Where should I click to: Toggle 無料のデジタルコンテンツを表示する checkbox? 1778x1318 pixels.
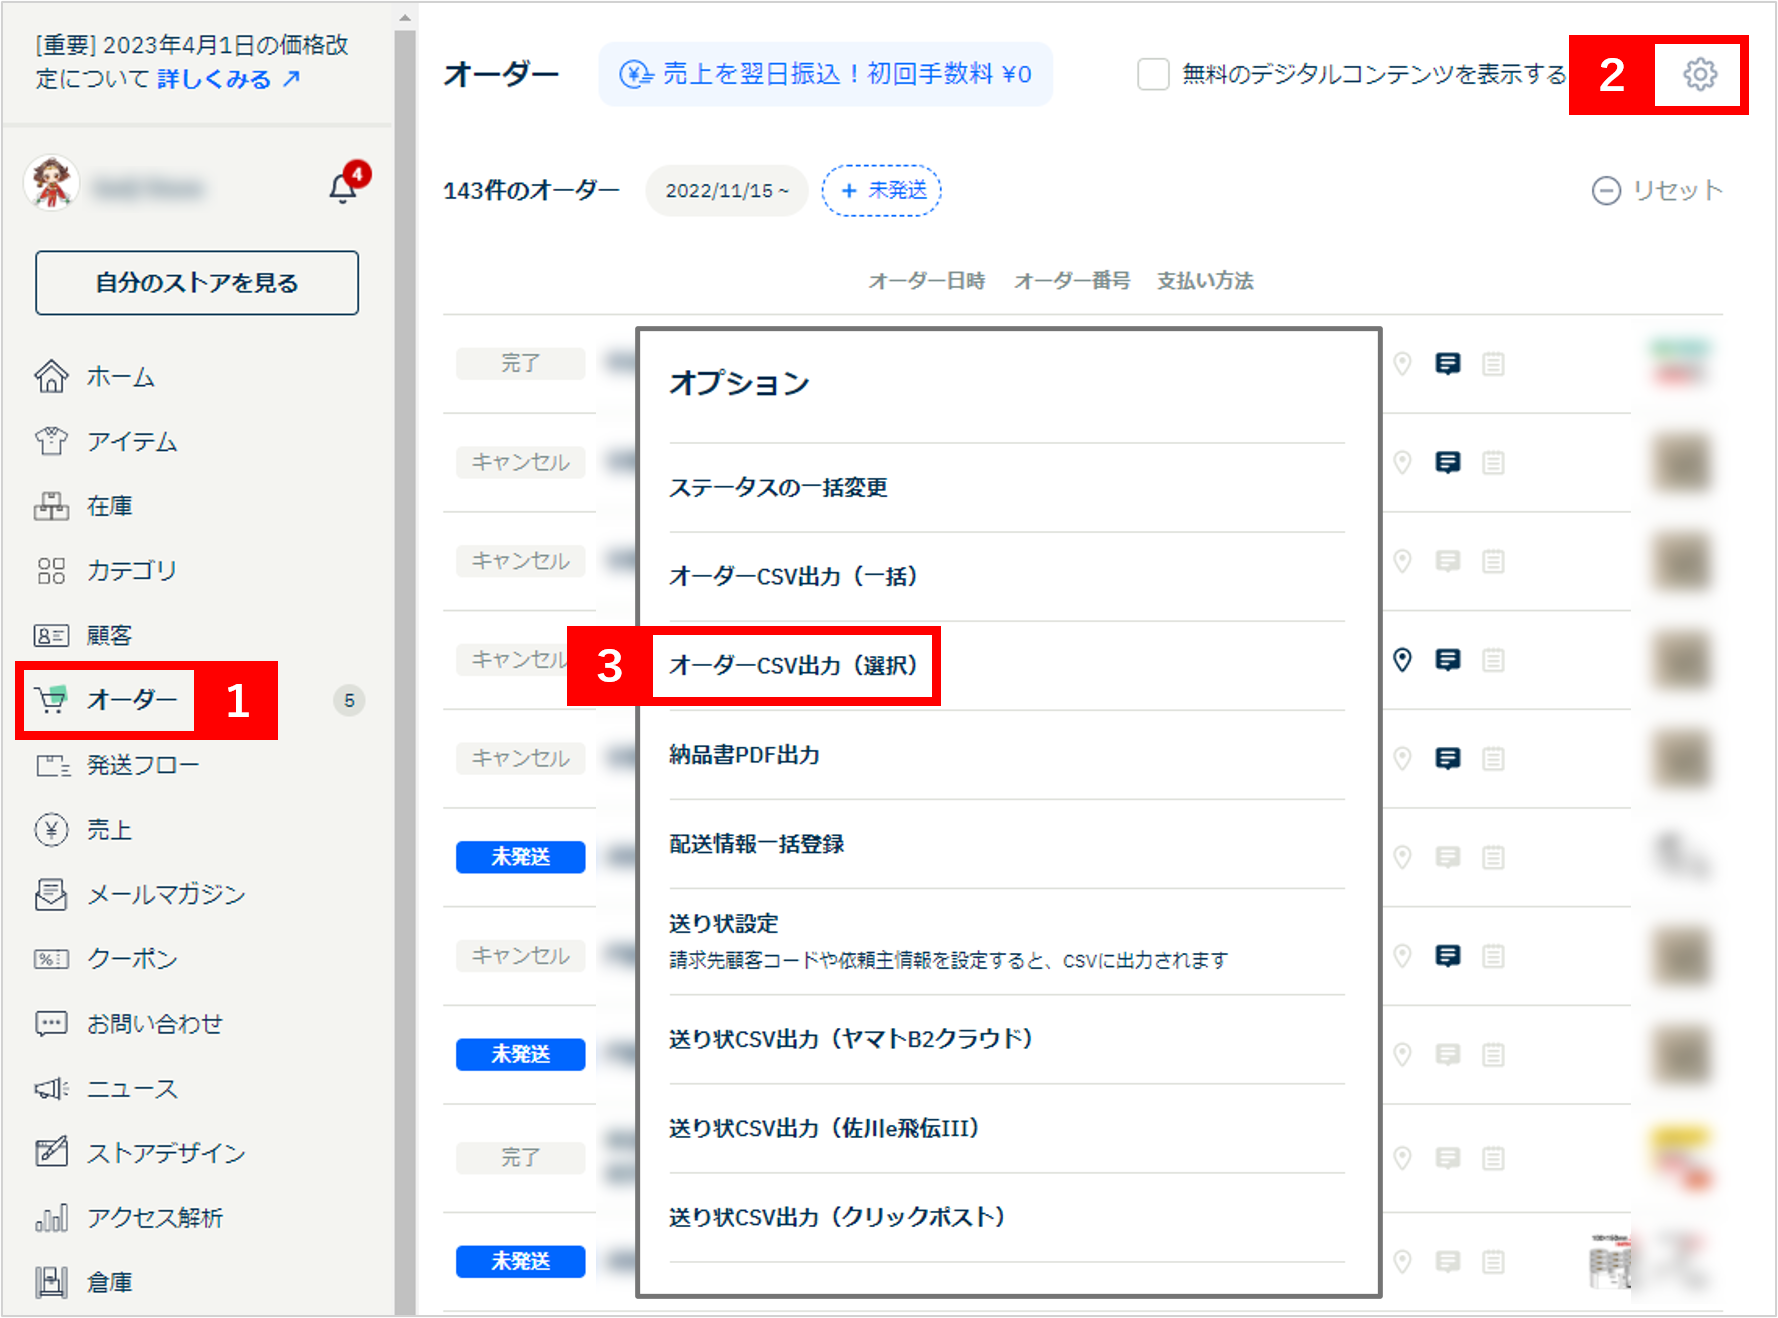tap(1153, 74)
